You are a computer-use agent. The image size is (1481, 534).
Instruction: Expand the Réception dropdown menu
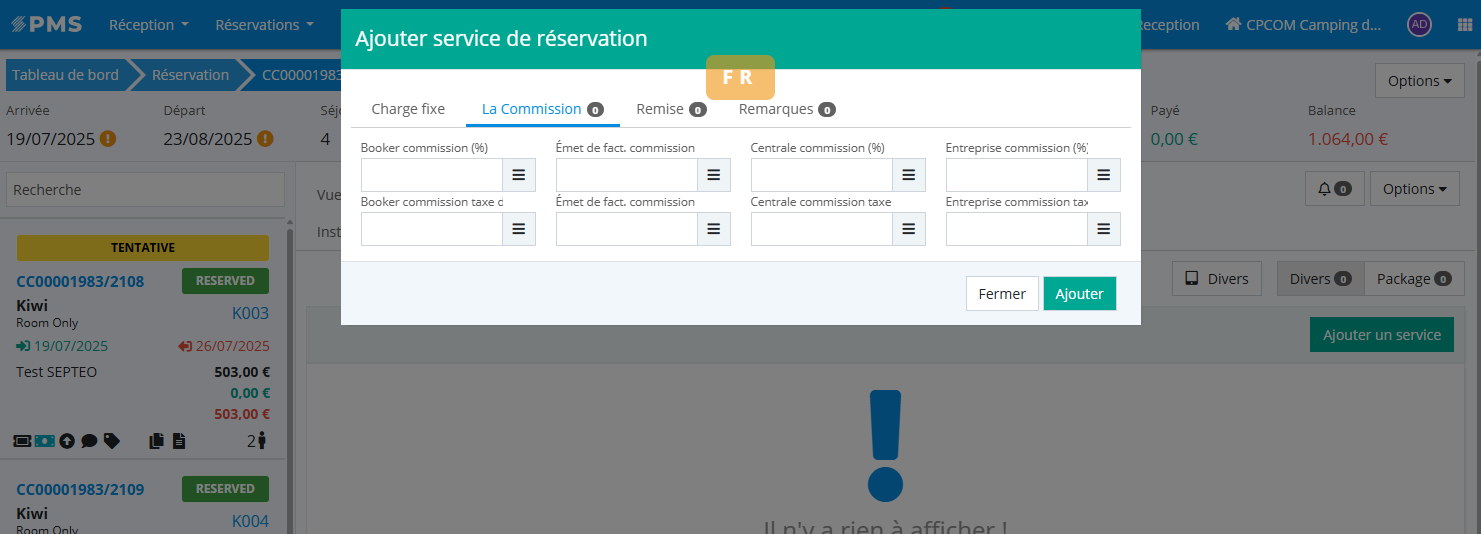(x=148, y=25)
